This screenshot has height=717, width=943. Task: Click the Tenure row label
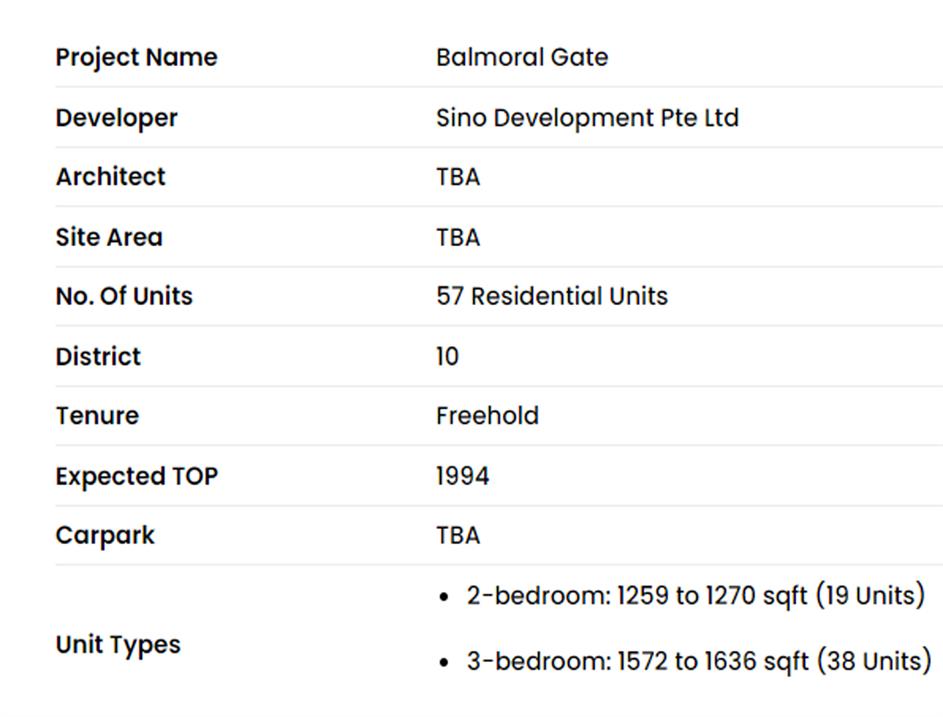[97, 415]
